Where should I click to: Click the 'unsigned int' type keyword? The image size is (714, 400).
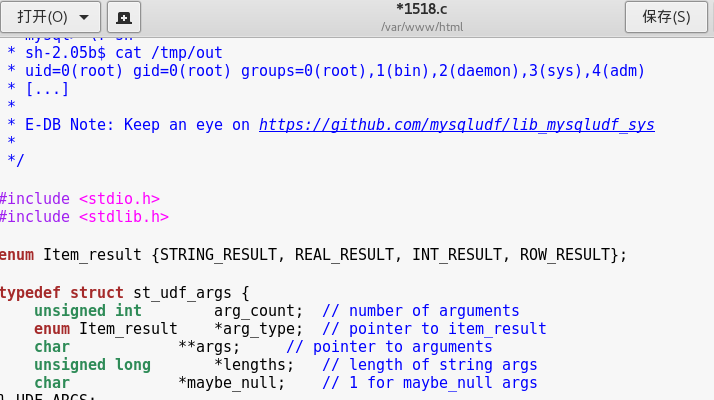pyautogui.click(x=88, y=311)
